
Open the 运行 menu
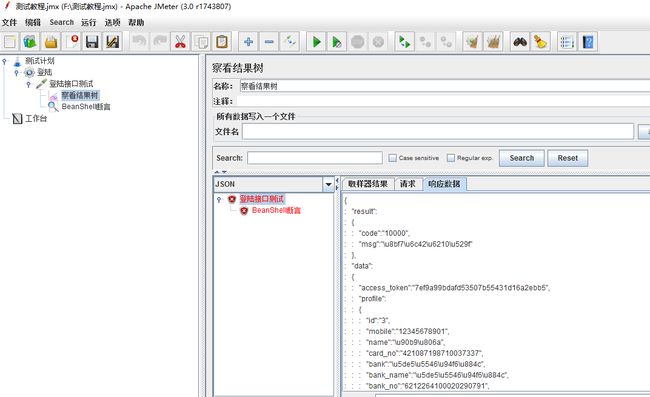click(x=88, y=22)
